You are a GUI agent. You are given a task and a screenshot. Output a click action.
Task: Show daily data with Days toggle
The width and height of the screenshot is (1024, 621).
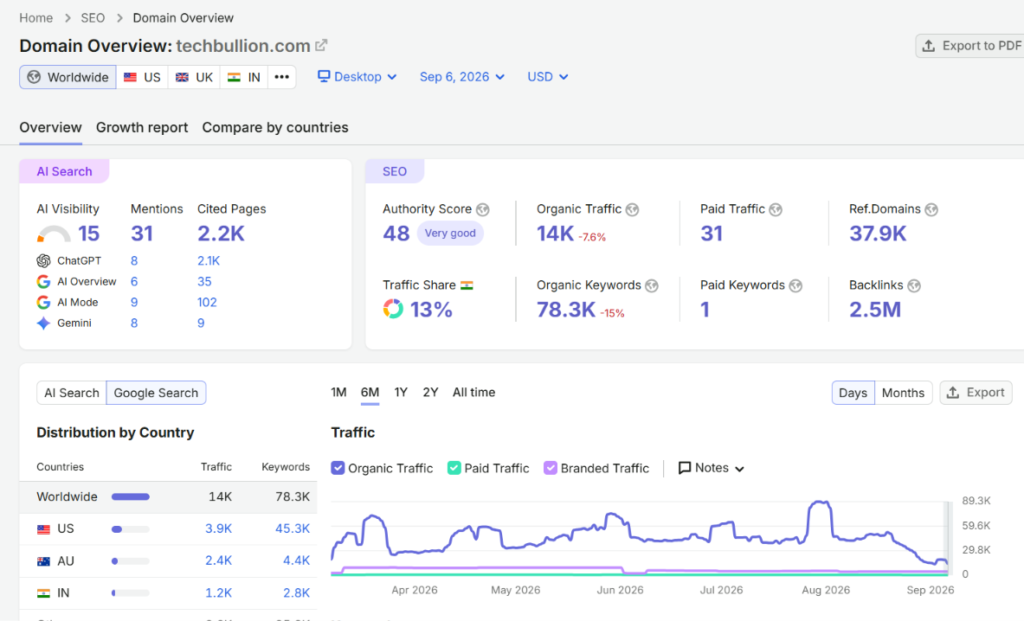853,393
